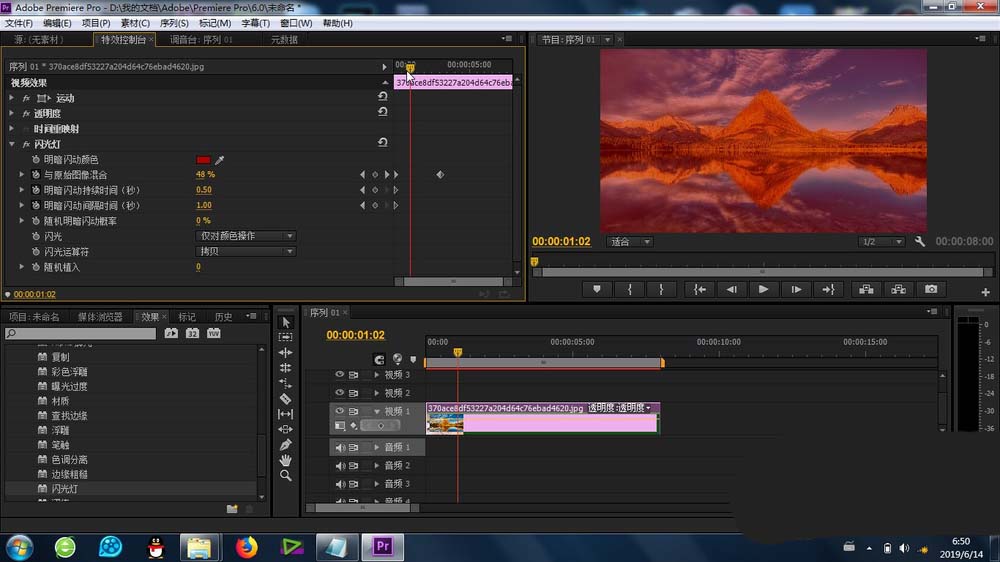Open the red 明暗闪动颜色 color swatch

pos(204,160)
